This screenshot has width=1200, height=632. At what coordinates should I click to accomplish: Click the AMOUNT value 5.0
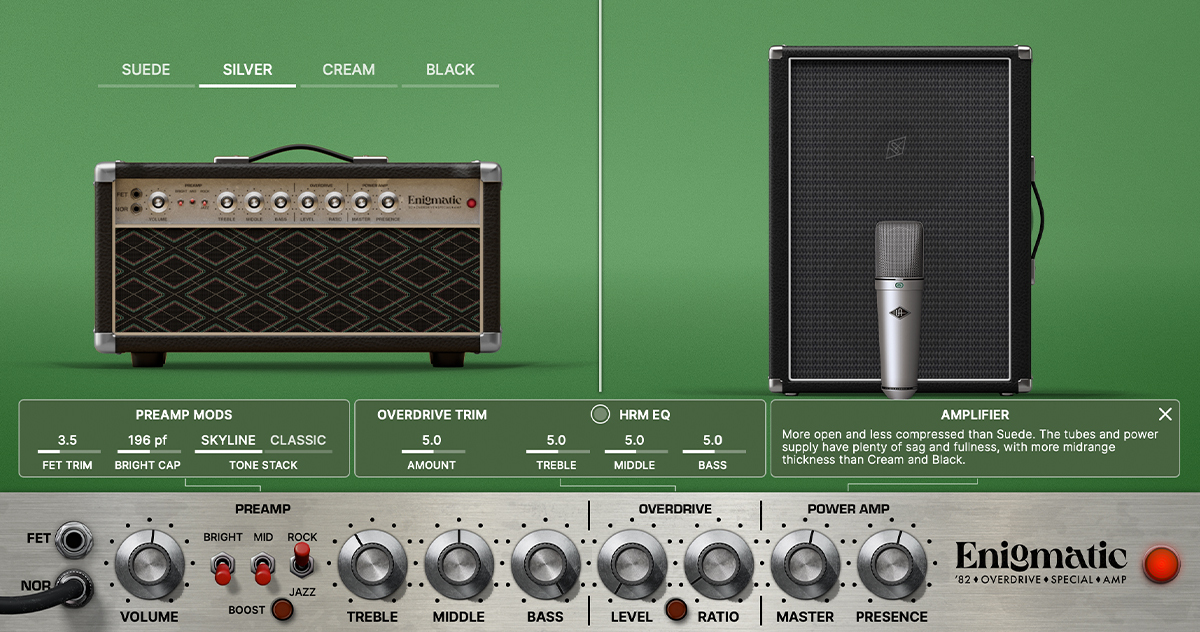[431, 440]
